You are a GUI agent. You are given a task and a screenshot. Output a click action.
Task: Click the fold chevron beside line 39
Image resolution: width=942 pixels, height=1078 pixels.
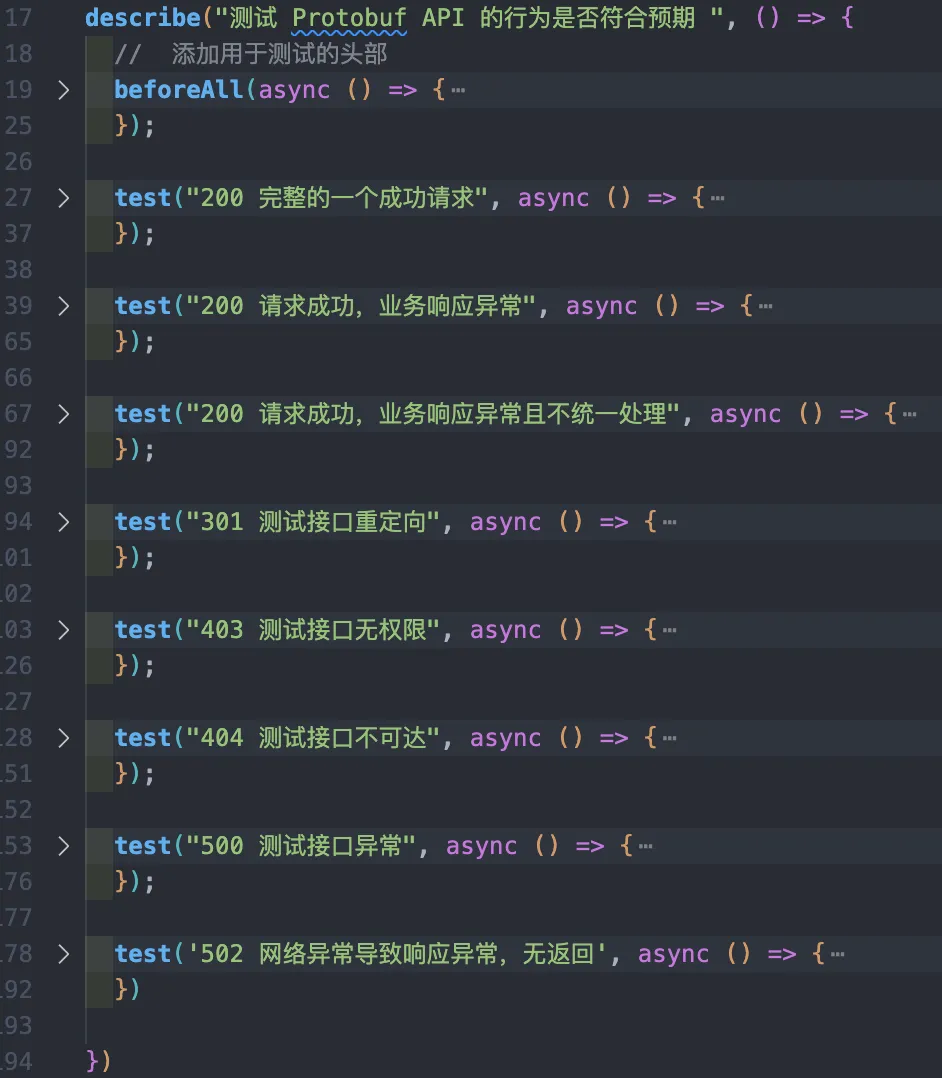63,305
